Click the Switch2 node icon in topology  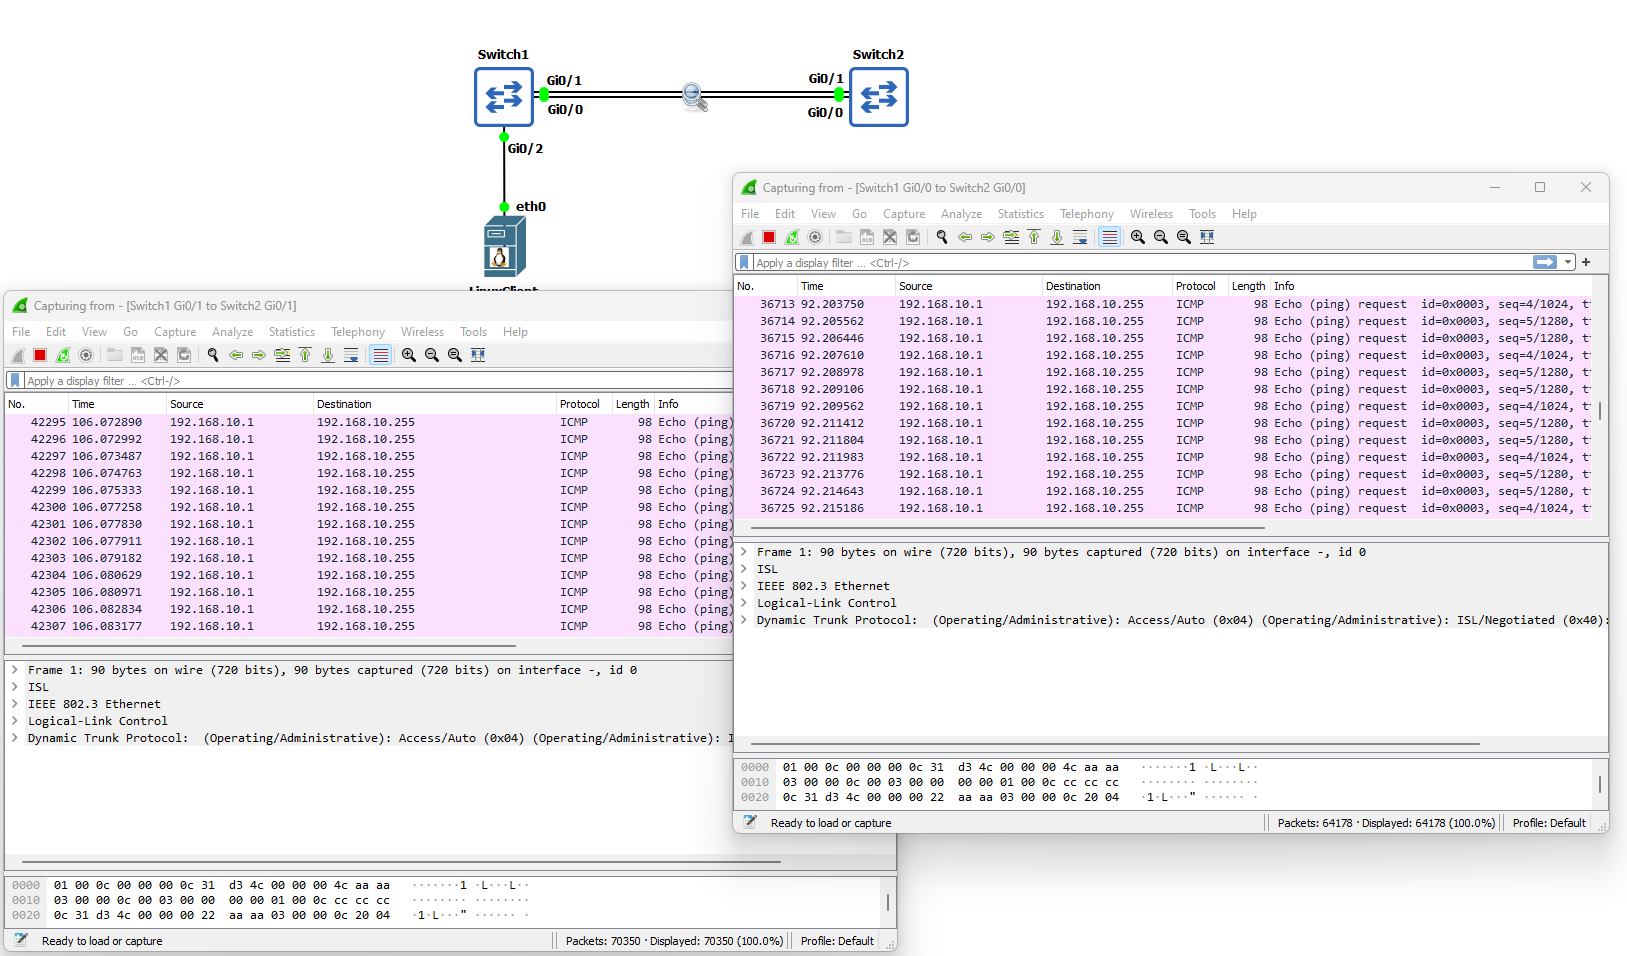click(x=878, y=97)
